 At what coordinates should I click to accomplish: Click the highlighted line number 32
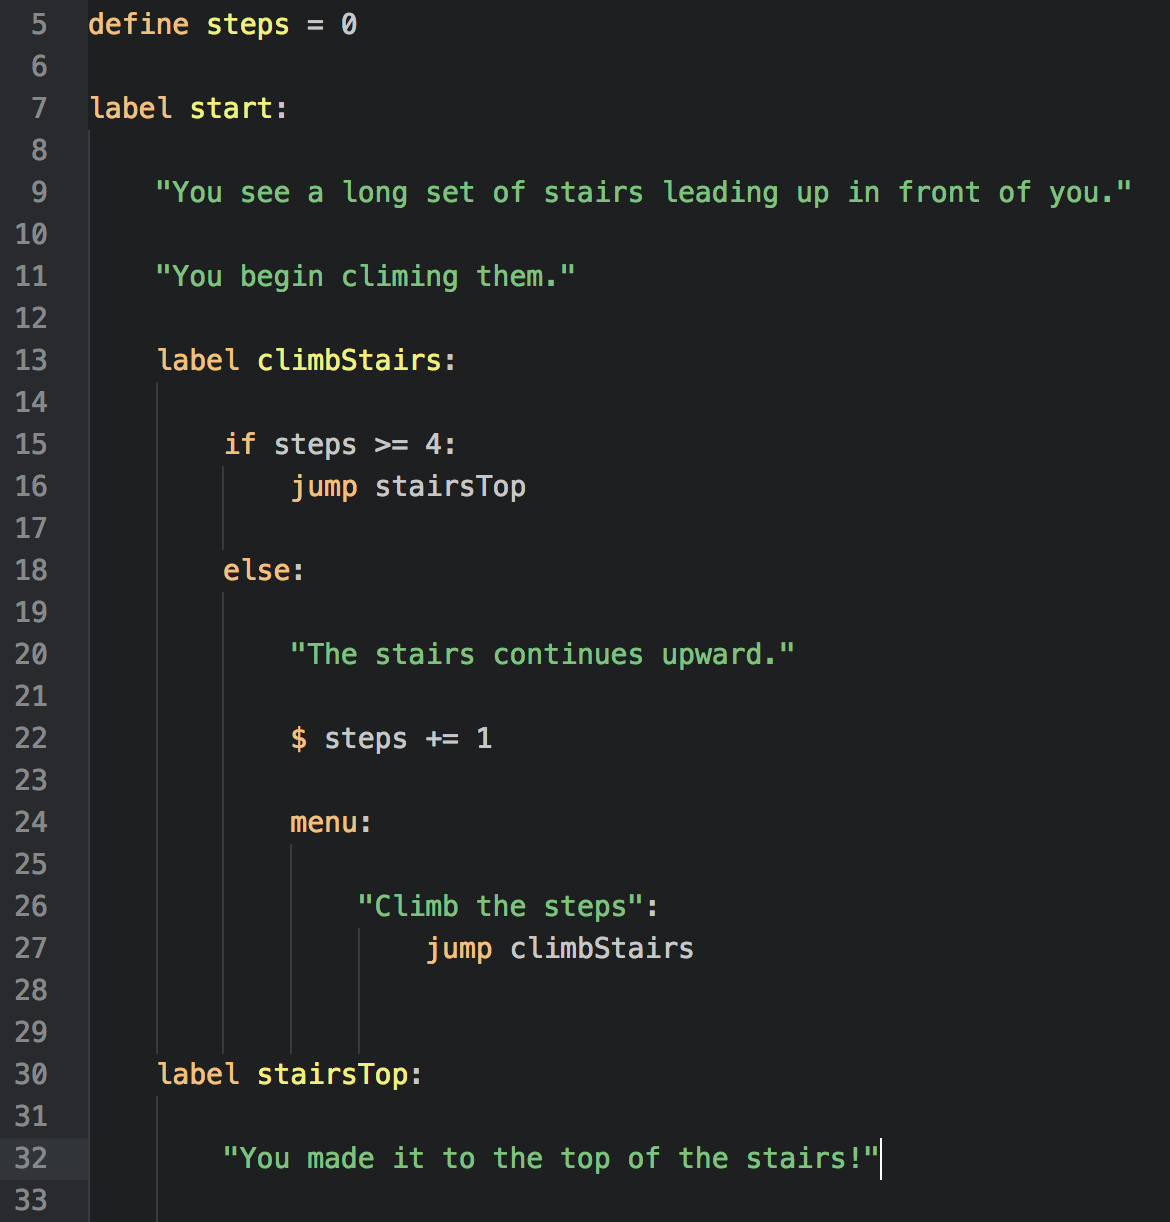point(31,1158)
